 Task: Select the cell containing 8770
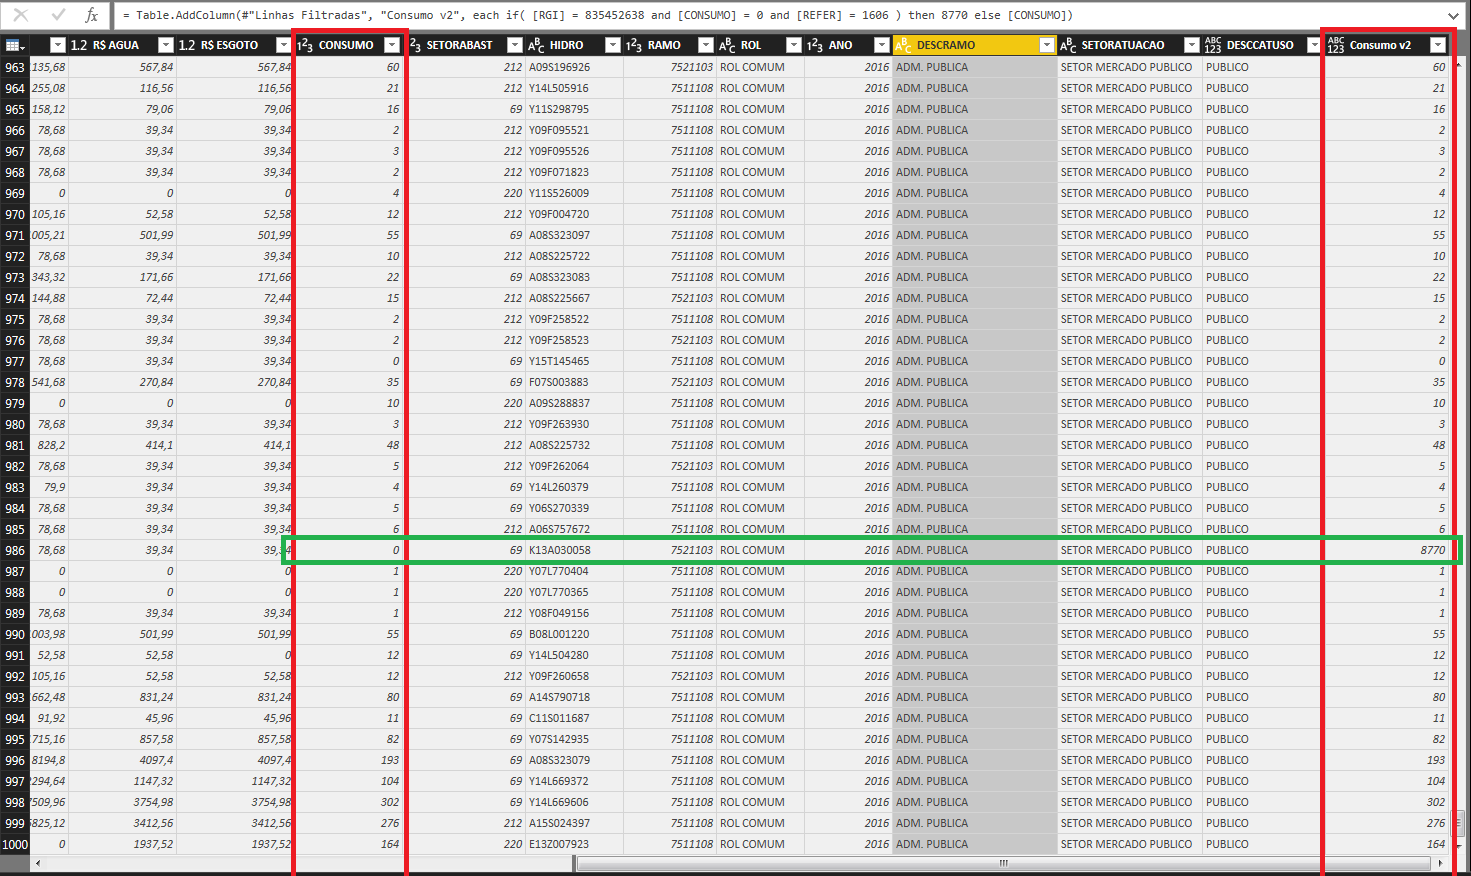(x=1386, y=550)
